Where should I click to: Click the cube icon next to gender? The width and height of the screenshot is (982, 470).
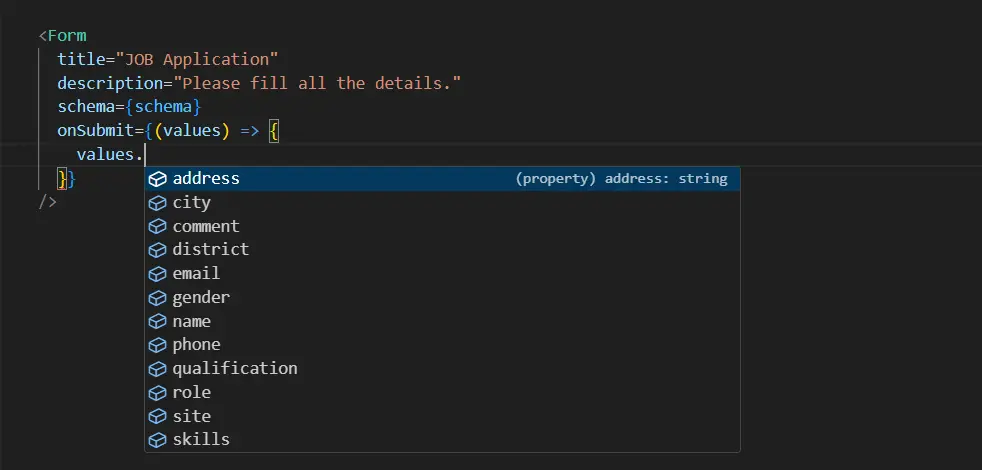tap(157, 298)
